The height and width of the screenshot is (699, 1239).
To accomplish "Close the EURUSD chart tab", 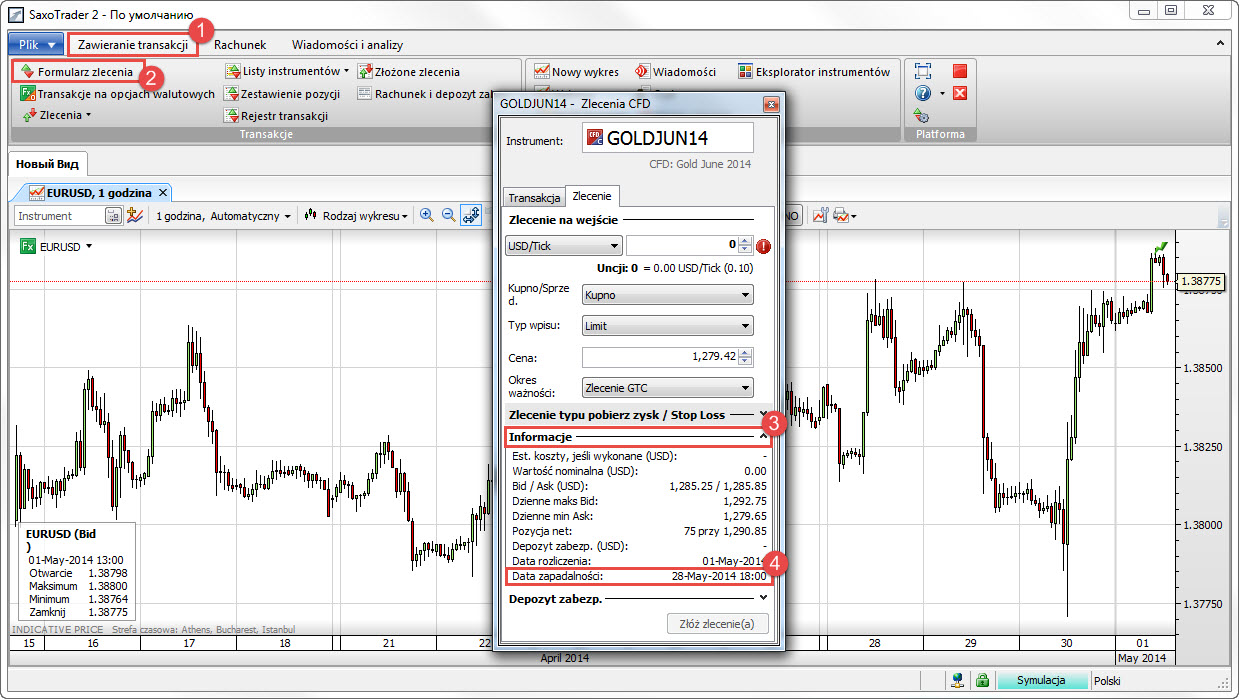I will pos(164,192).
